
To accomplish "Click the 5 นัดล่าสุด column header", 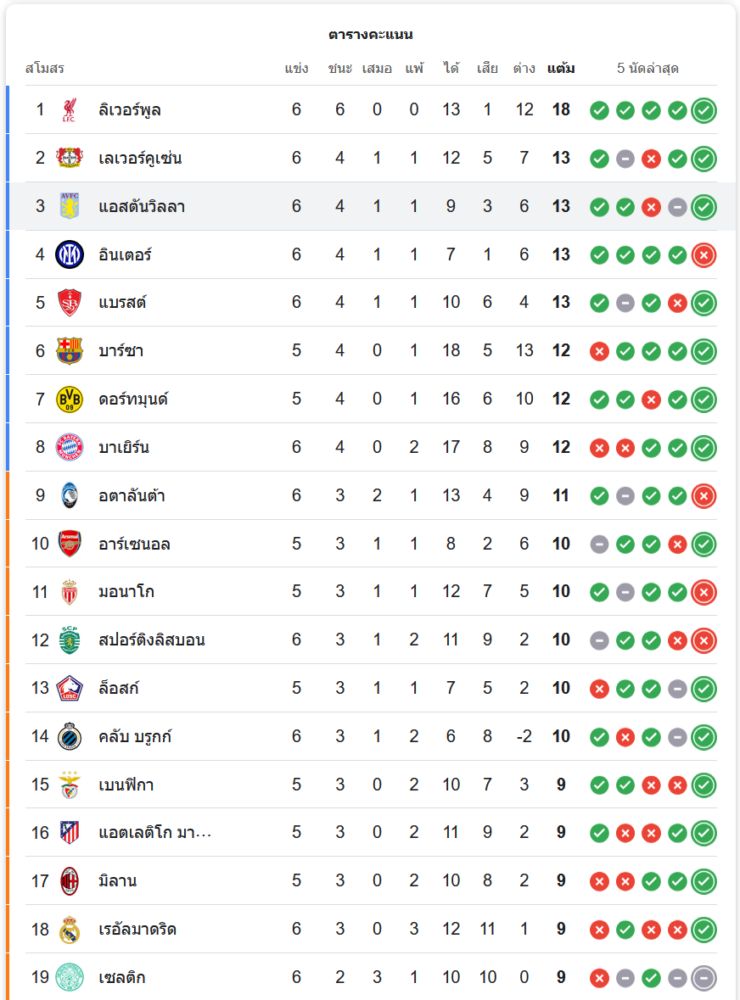I will tap(648, 69).
